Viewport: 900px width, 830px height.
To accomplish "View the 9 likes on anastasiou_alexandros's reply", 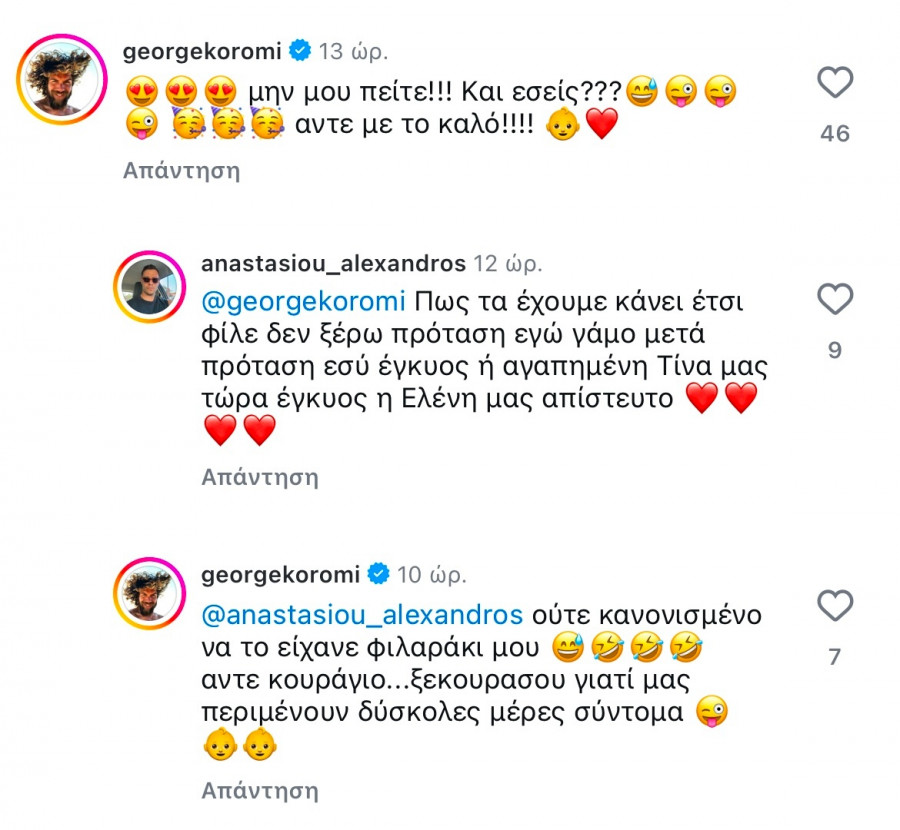I will 835,350.
